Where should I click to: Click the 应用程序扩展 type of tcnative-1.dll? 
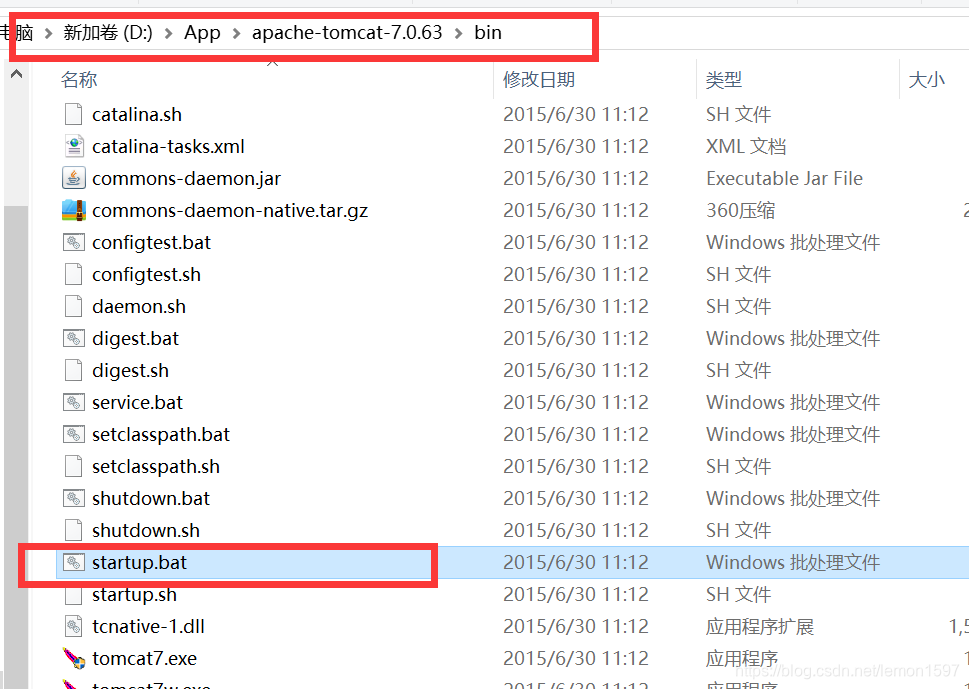click(x=760, y=627)
